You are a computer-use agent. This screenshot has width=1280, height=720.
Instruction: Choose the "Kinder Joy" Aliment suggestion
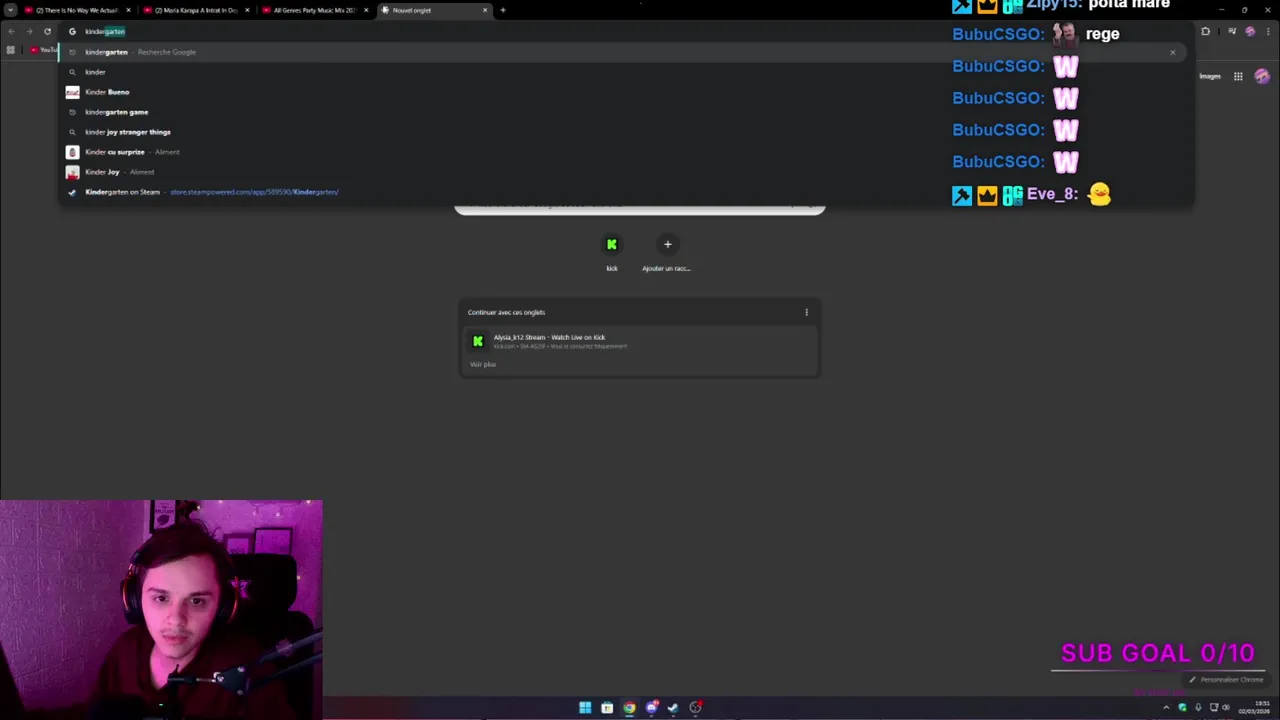pyautogui.click(x=620, y=172)
